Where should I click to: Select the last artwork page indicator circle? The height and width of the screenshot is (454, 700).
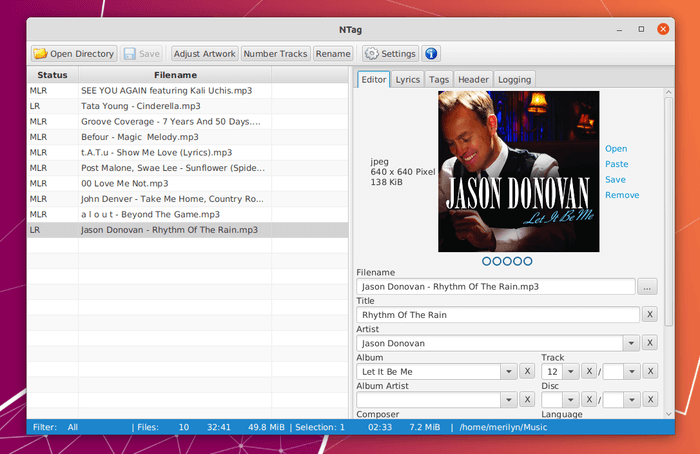(528, 261)
